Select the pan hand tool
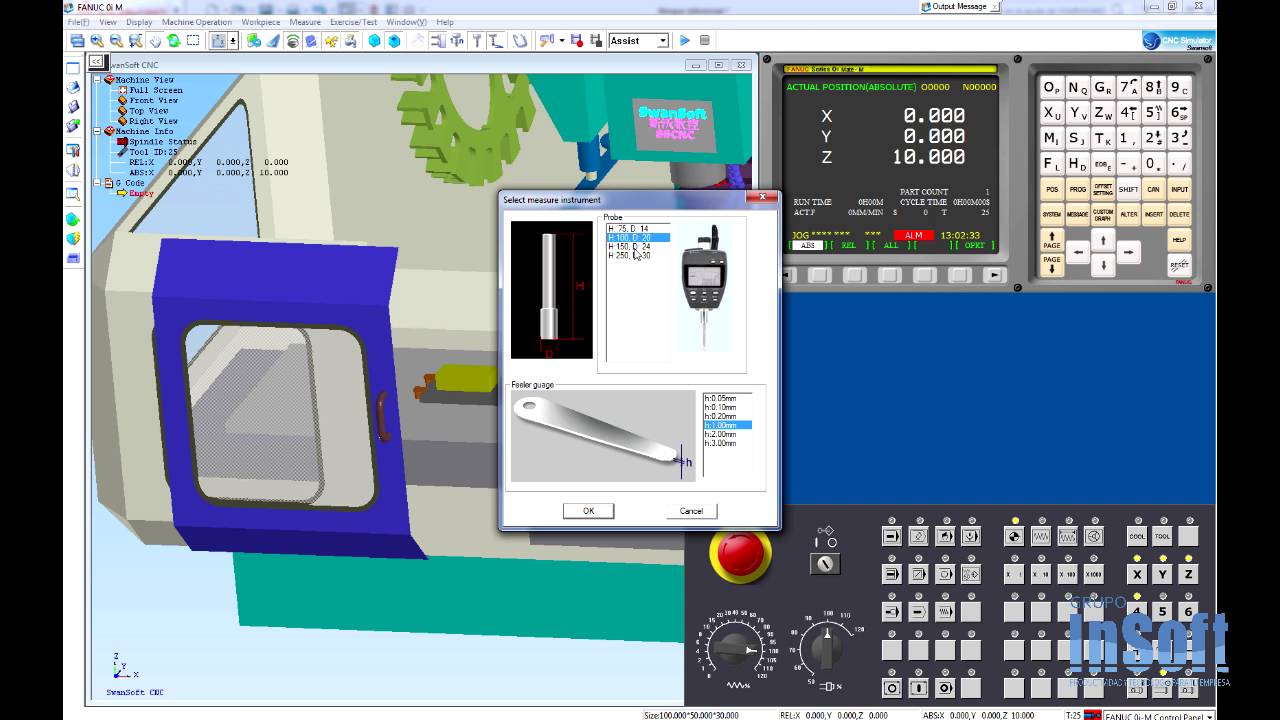The height and width of the screenshot is (720, 1280). [x=155, y=41]
